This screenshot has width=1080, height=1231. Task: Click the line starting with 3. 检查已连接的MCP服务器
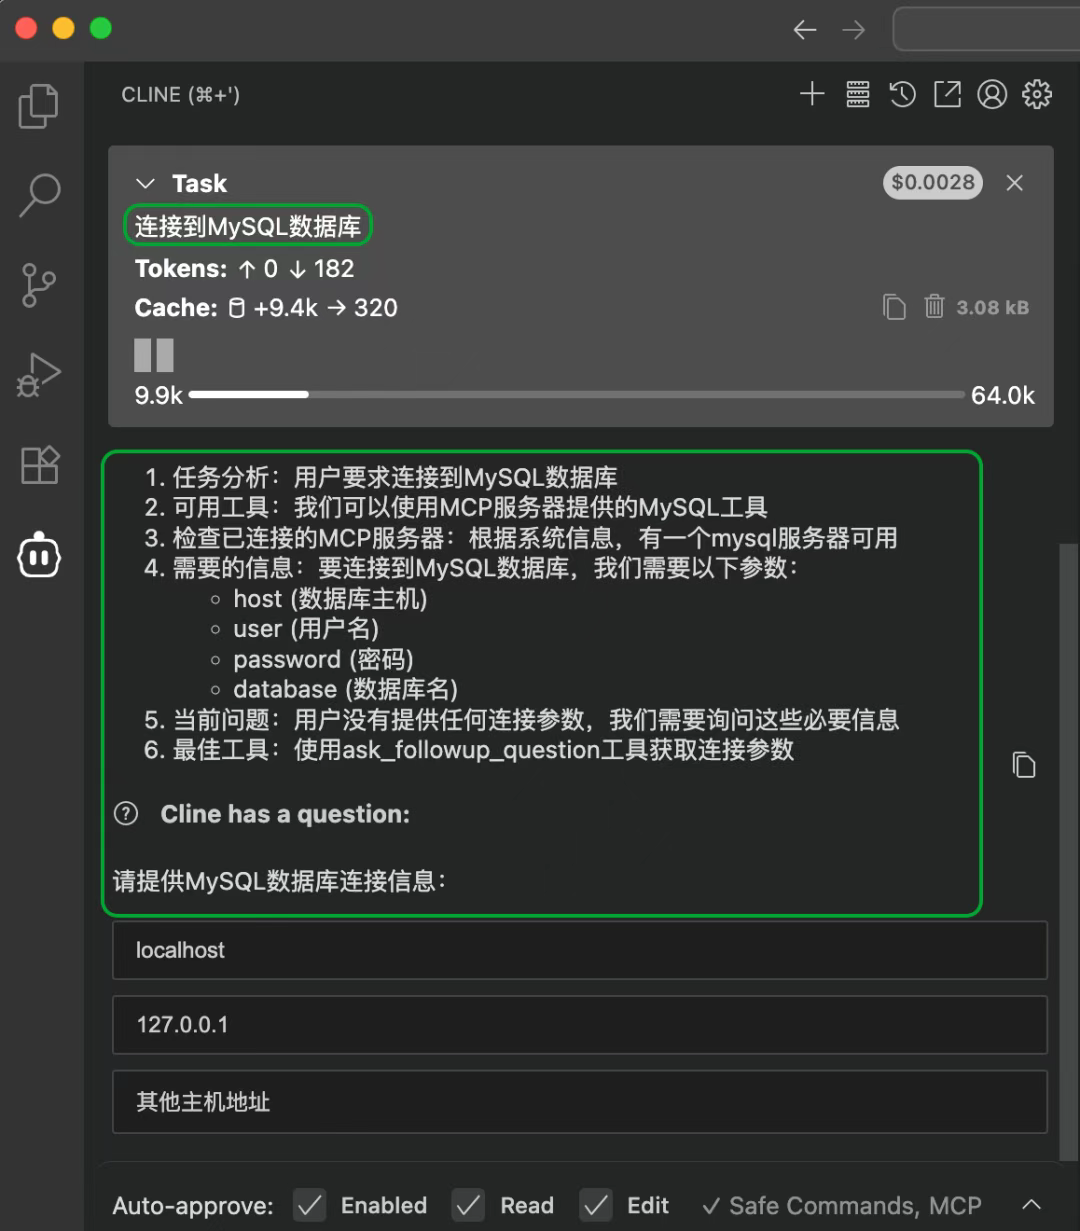[521, 538]
